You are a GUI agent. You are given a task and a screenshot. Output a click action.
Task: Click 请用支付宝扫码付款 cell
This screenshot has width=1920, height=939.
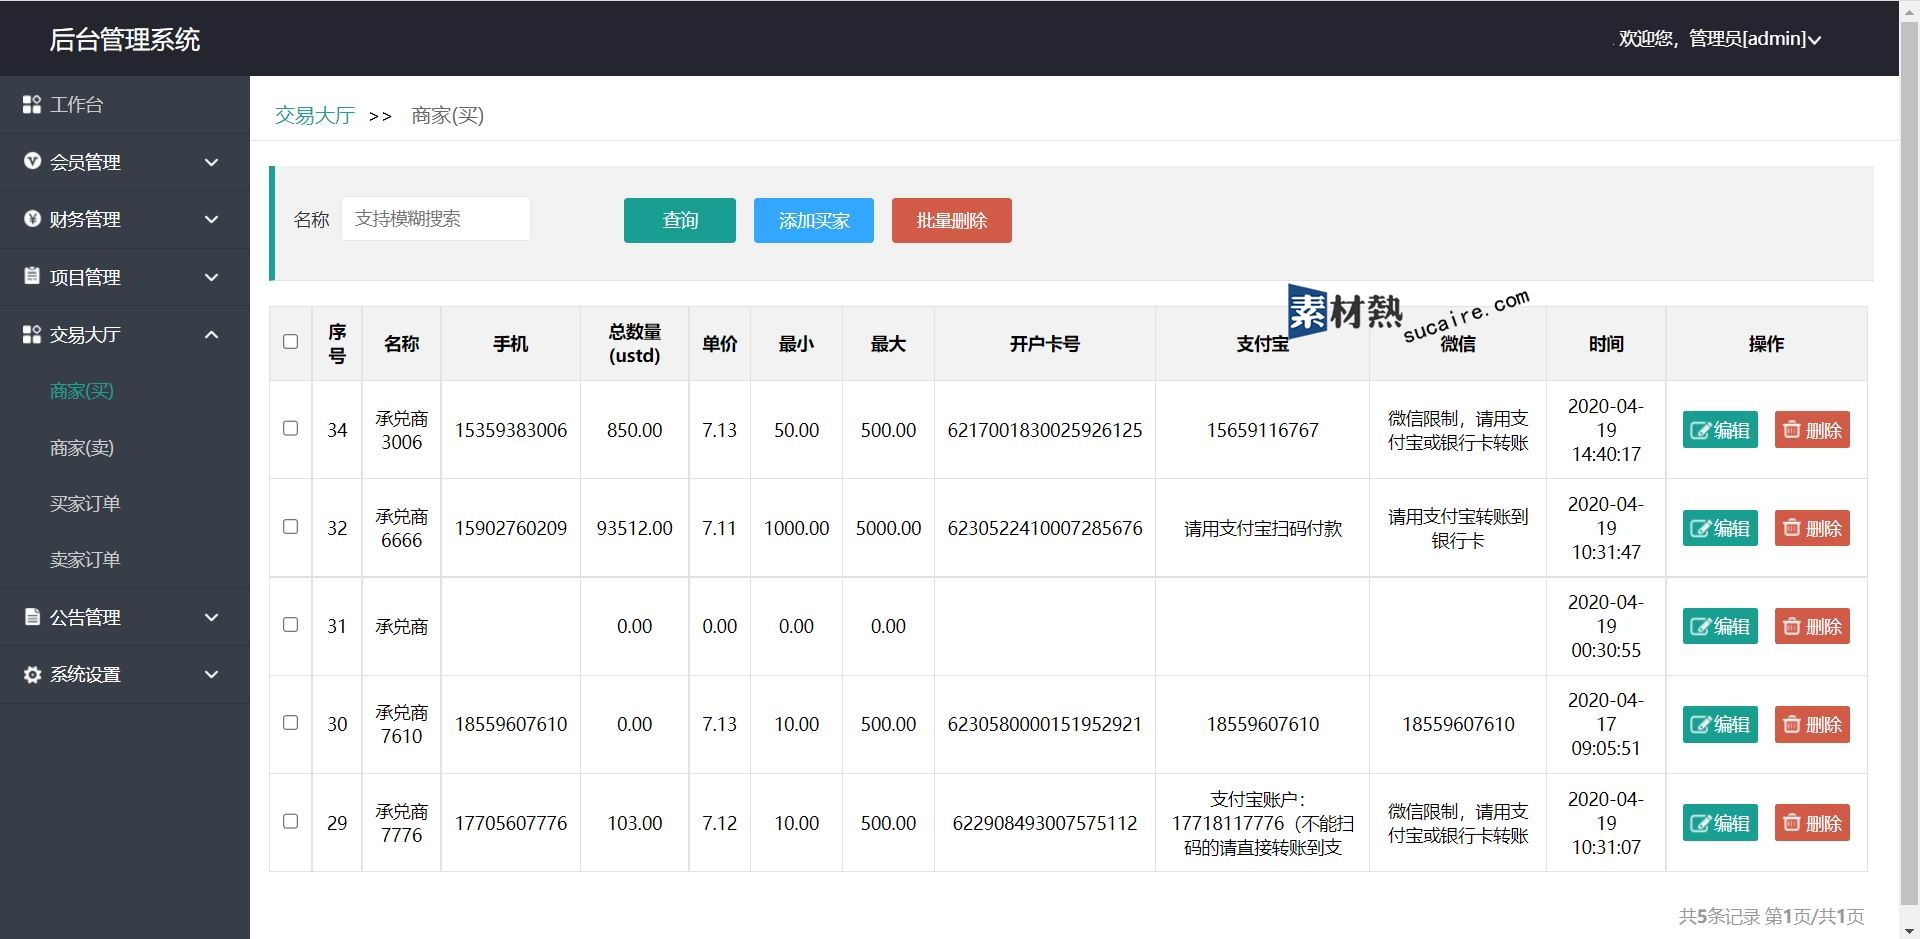[1263, 528]
